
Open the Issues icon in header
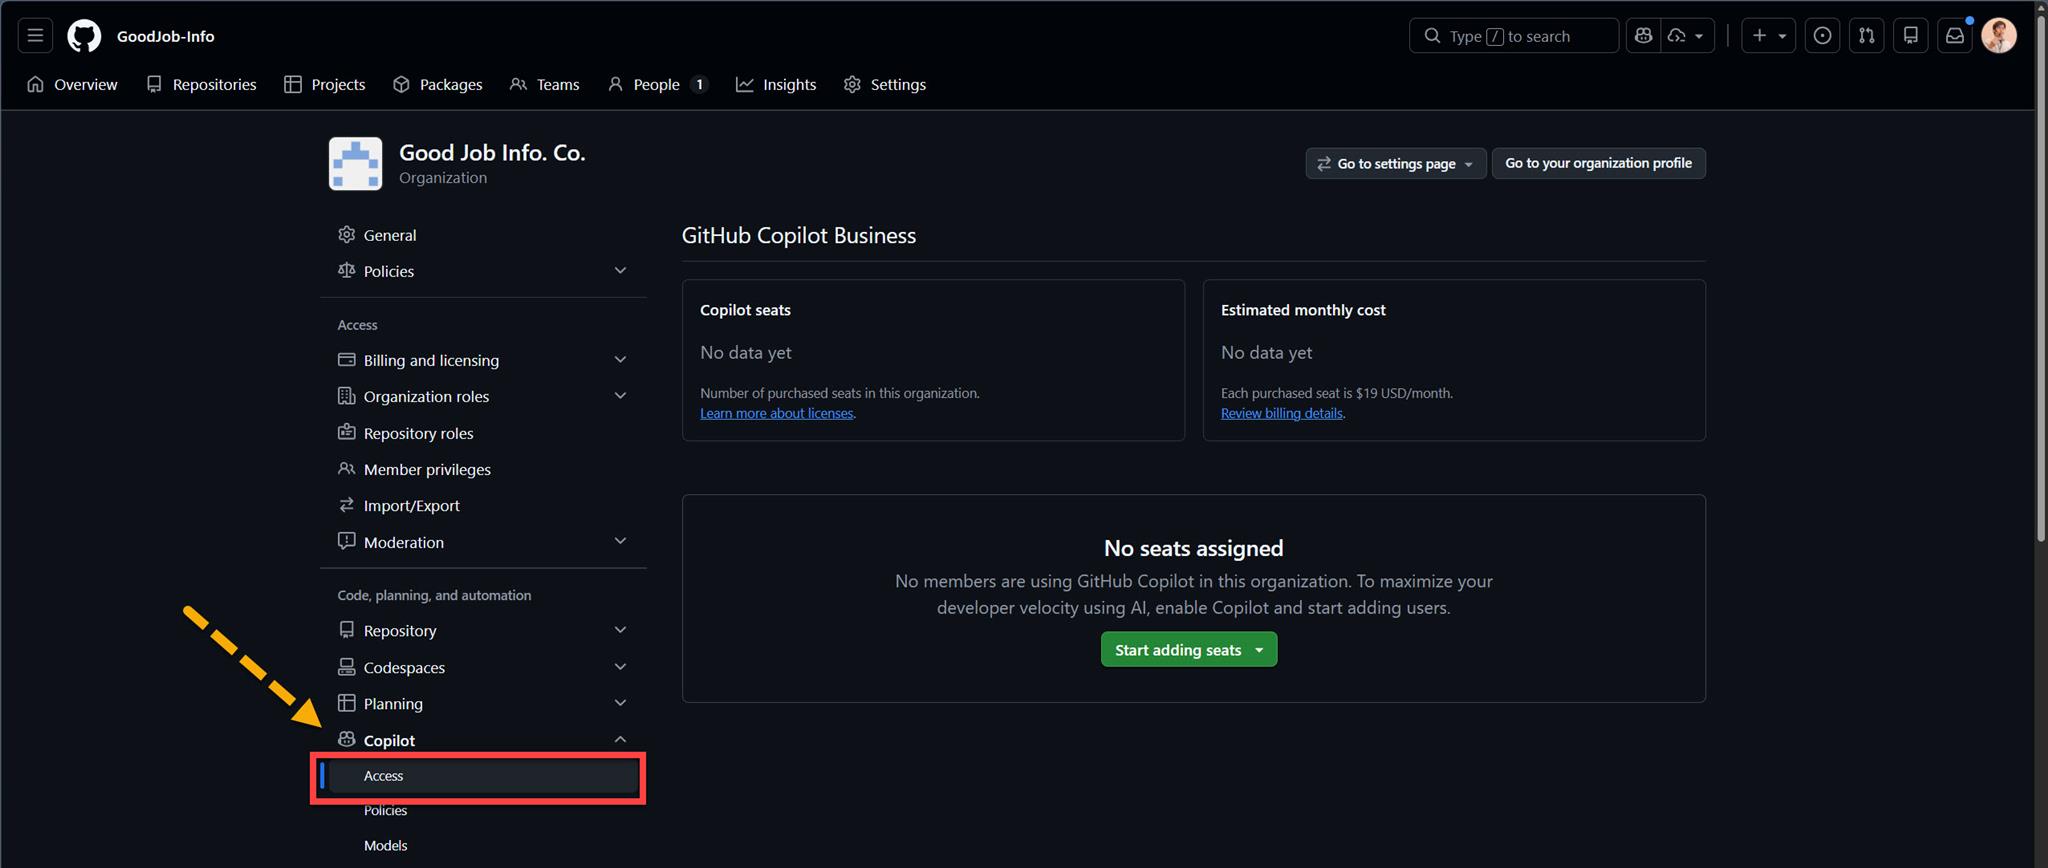[1822, 36]
